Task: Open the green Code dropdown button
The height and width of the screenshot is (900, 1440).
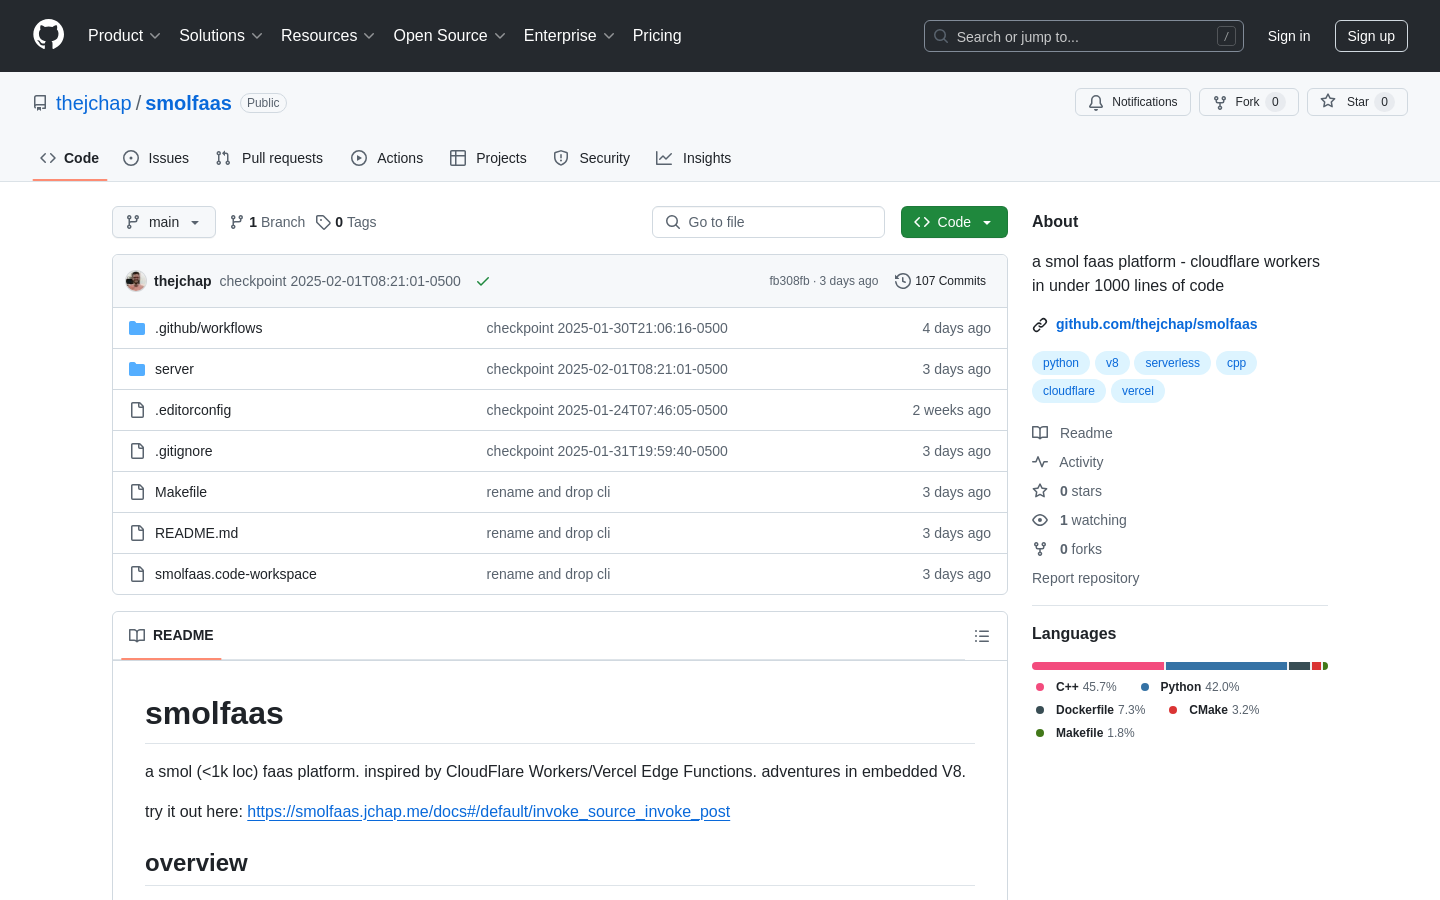Action: click(x=954, y=222)
